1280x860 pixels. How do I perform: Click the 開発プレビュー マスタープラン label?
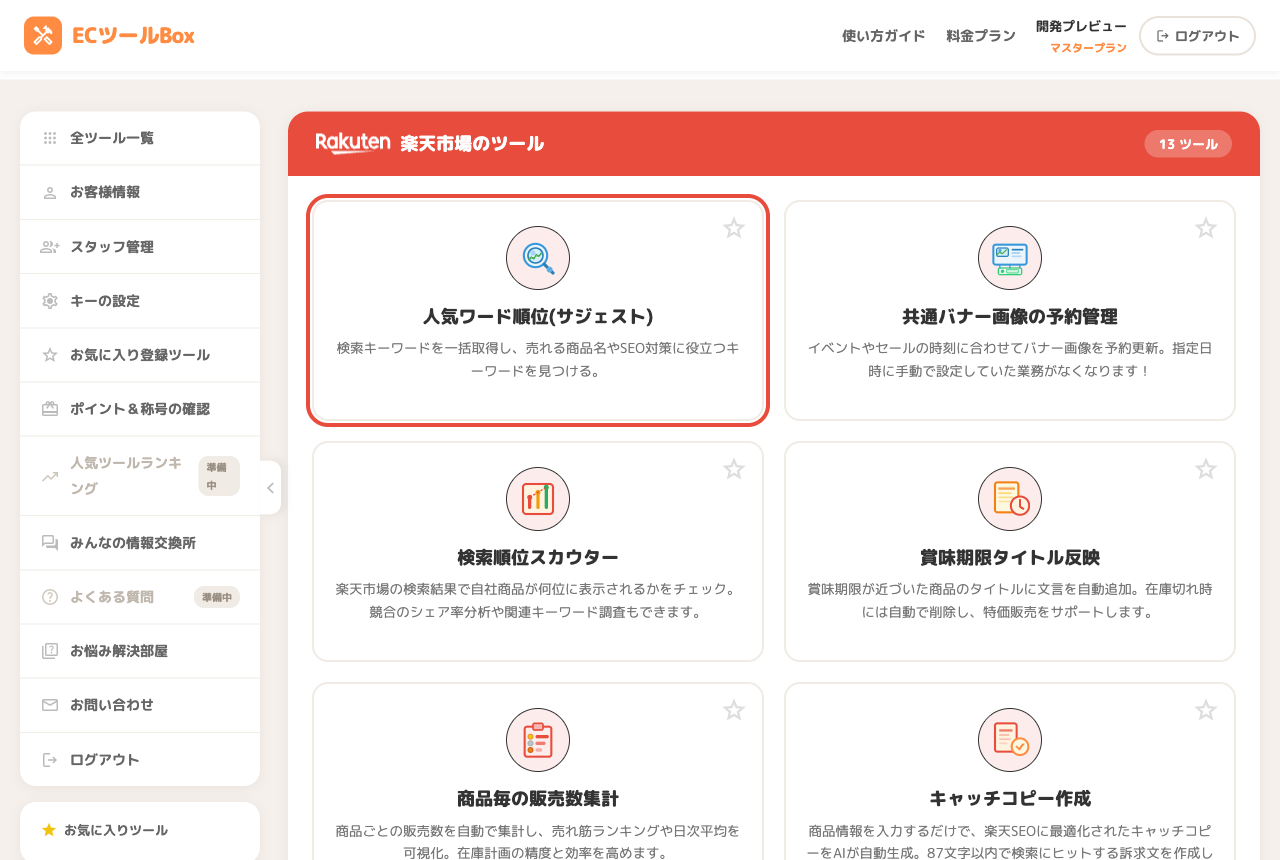tap(1081, 36)
